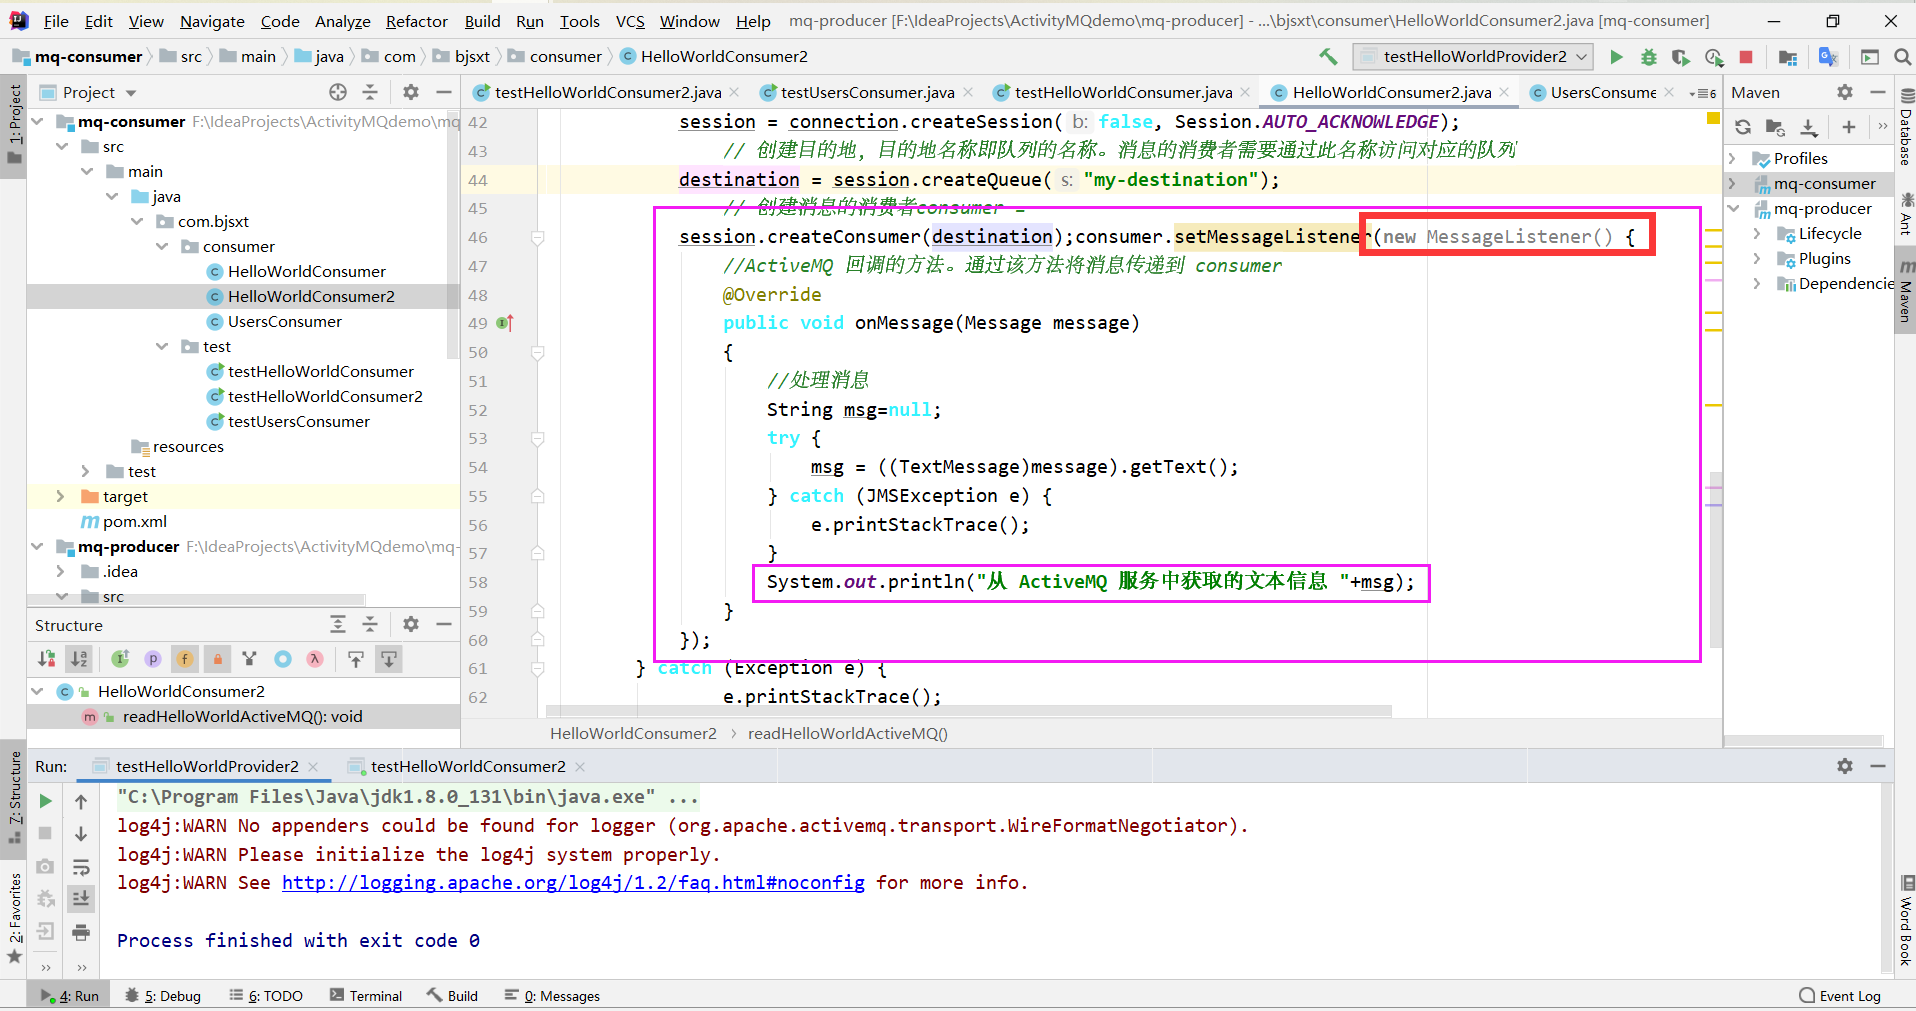This screenshot has height=1011, width=1916.
Task: Click the yellow inspection status indicator
Action: click(1713, 119)
